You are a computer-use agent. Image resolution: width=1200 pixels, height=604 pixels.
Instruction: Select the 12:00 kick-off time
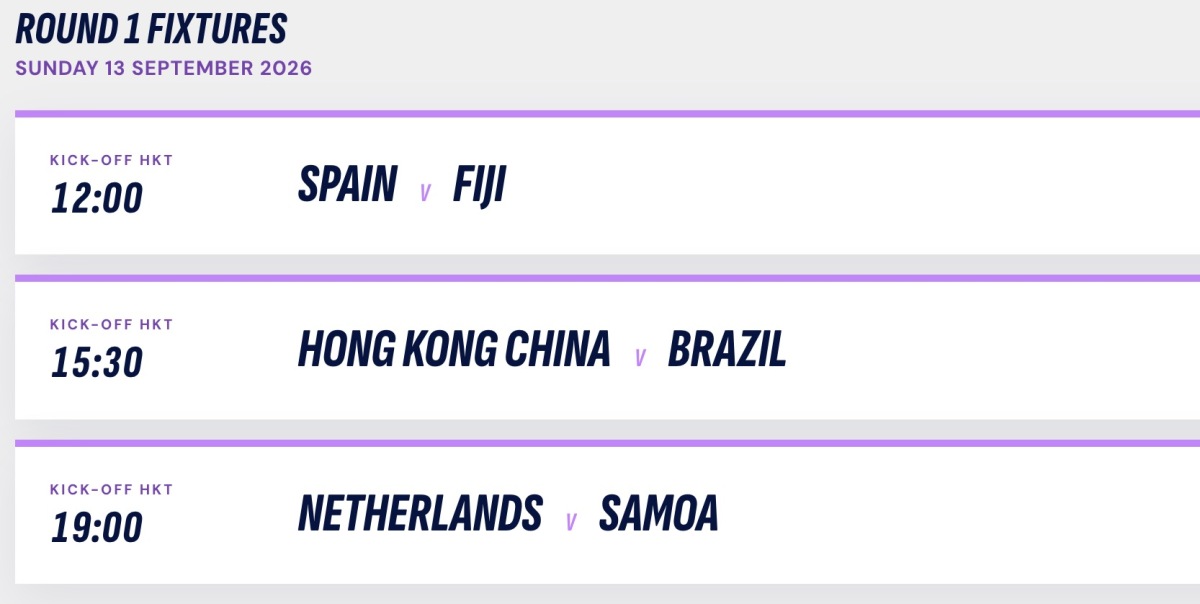click(97, 198)
